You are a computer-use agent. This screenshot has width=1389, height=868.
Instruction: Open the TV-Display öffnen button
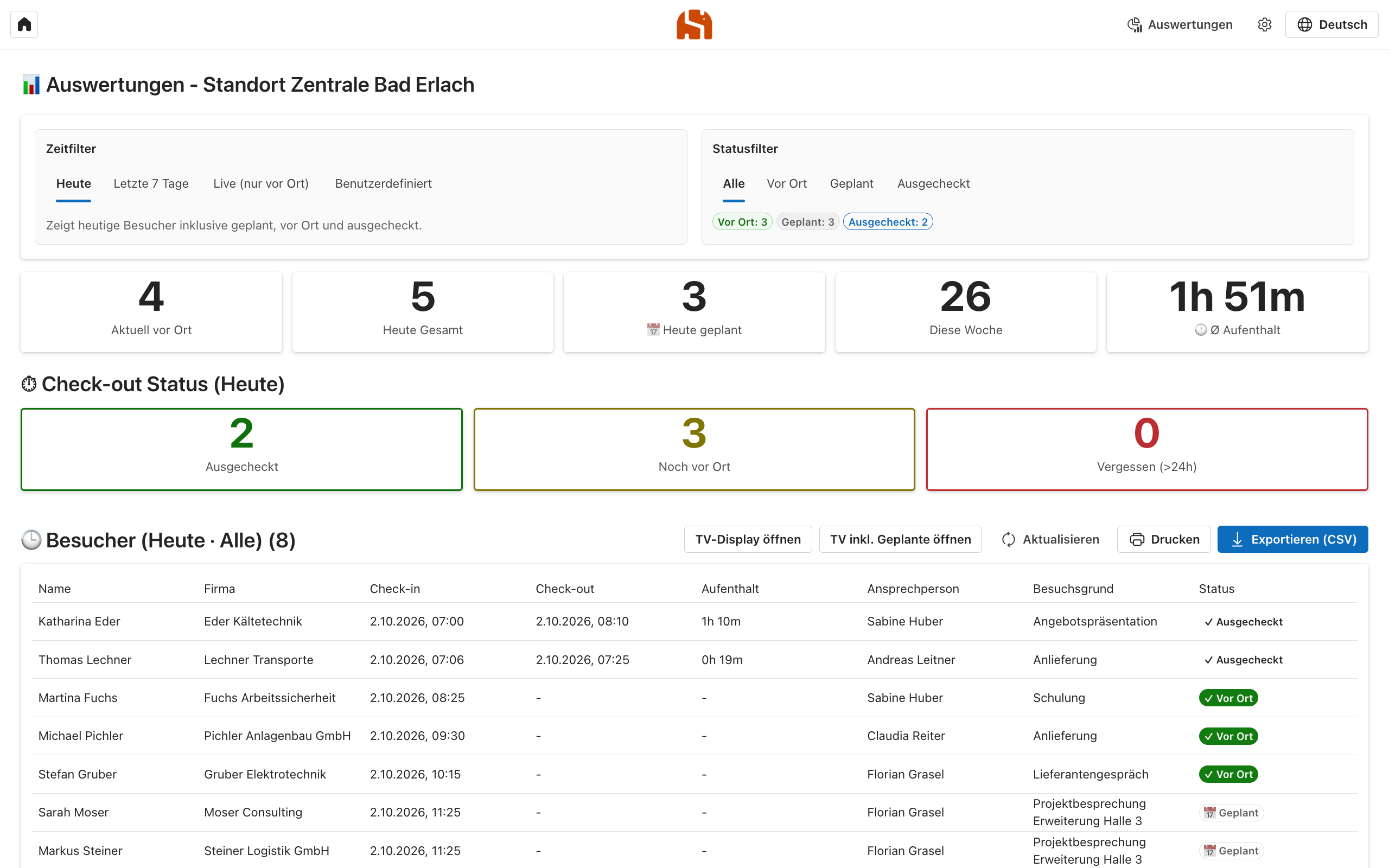pyautogui.click(x=748, y=540)
